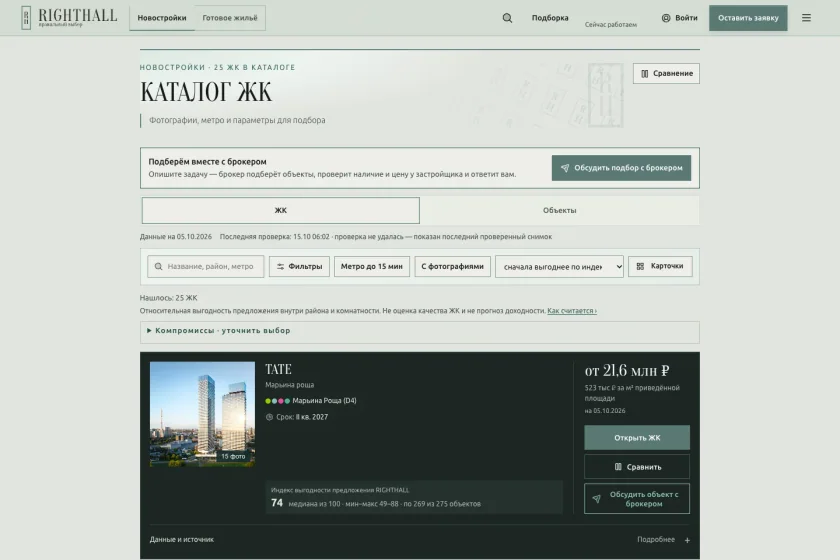Open the sort order dropdown
This screenshot has height=560, width=840.
pos(559,266)
